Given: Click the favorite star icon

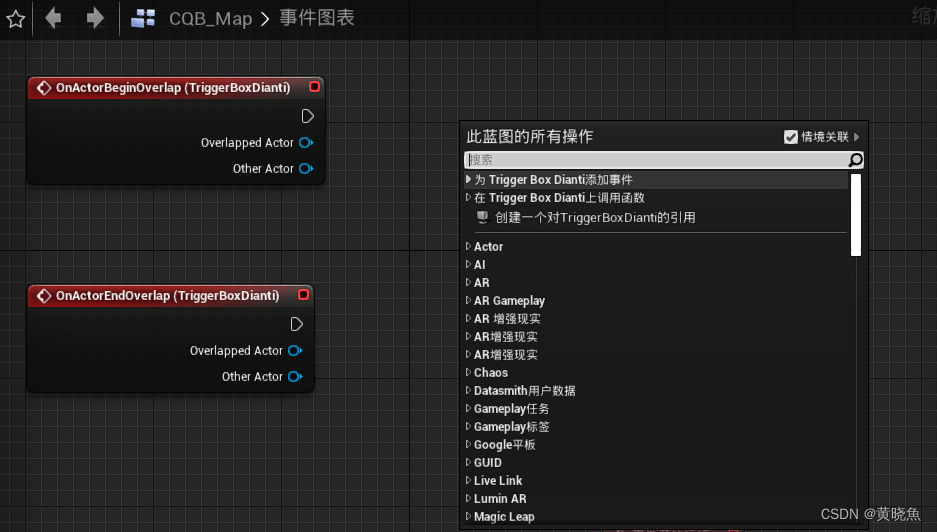Looking at the screenshot, I should [16, 19].
